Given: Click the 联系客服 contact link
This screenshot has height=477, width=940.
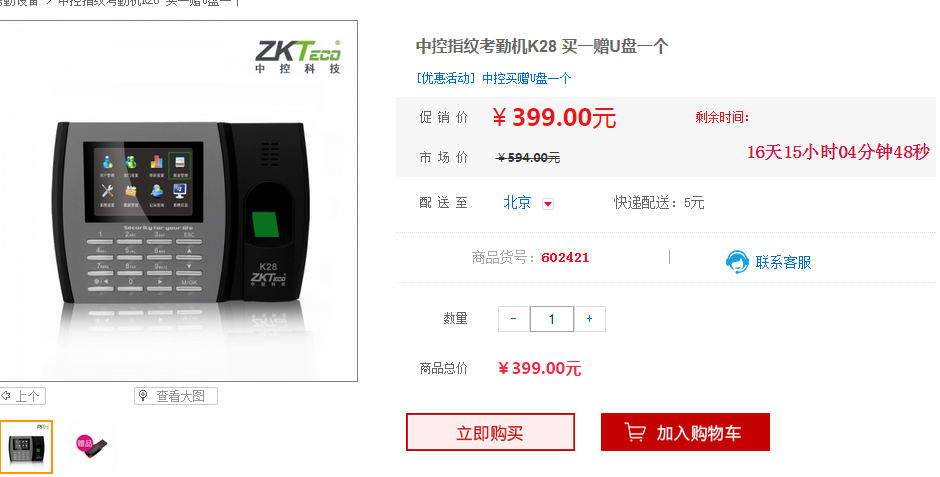Looking at the screenshot, I should pos(783,262).
